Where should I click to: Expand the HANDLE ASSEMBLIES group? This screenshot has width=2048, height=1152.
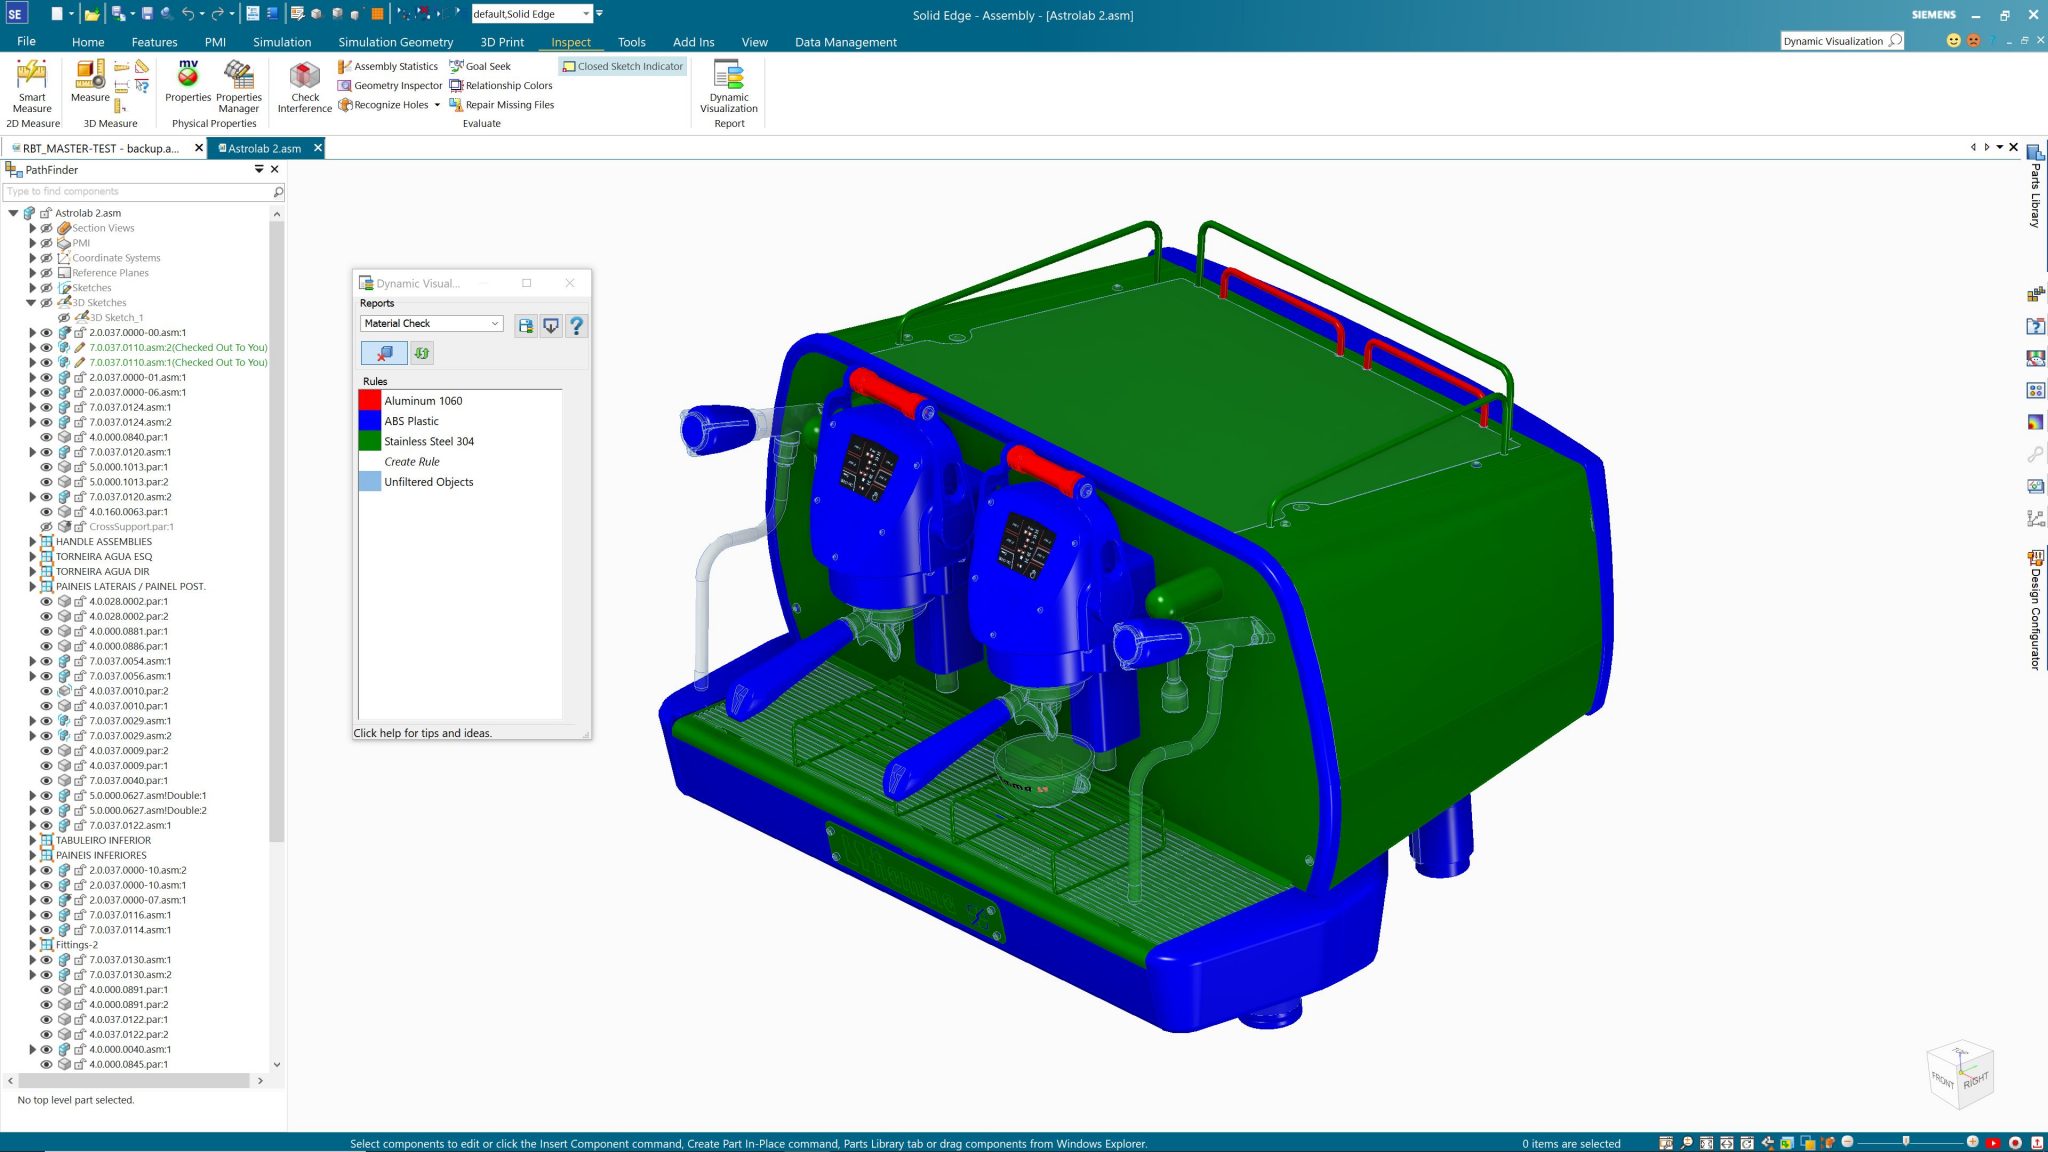point(33,541)
